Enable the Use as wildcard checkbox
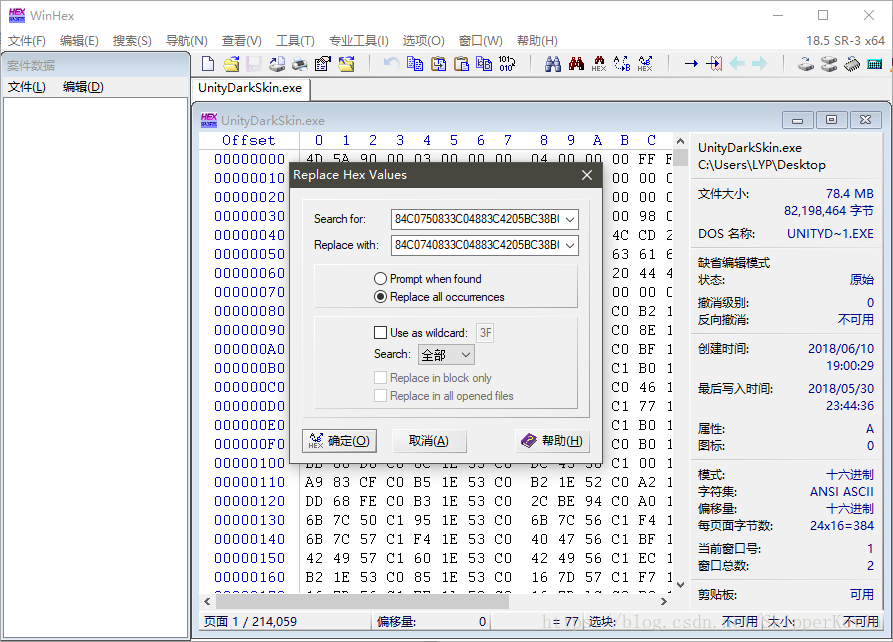 [380, 333]
